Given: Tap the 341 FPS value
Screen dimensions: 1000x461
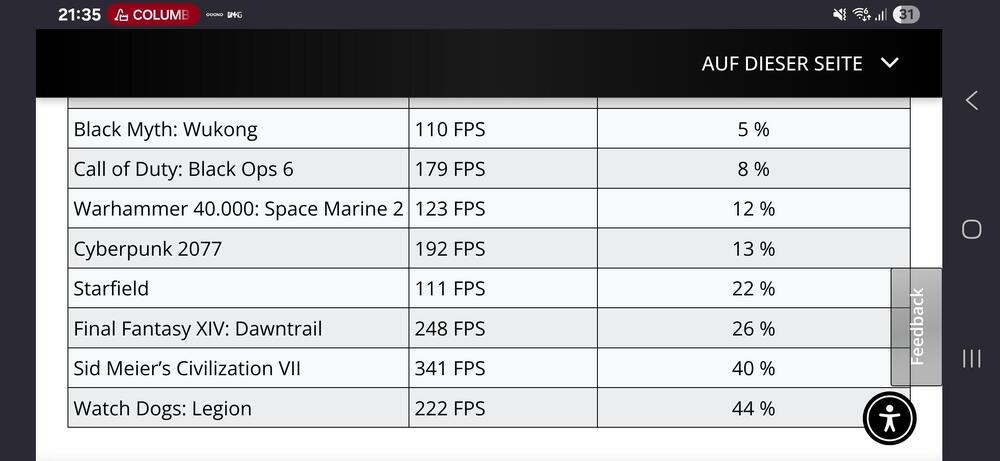Looking at the screenshot, I should click(x=450, y=369).
